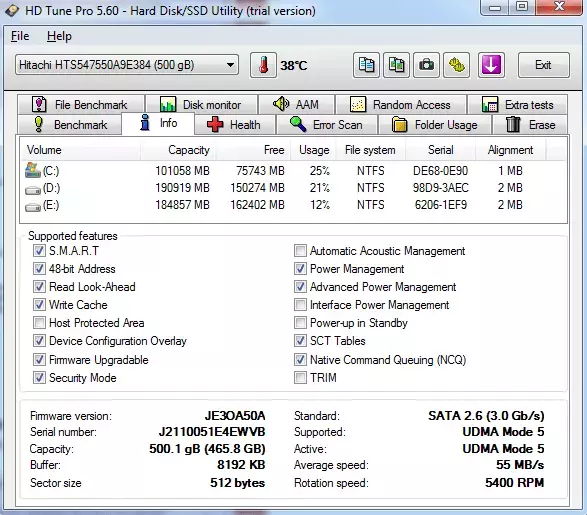The height and width of the screenshot is (515, 587).
Task: Click the firmware version JE3OA50A value
Action: (235, 415)
